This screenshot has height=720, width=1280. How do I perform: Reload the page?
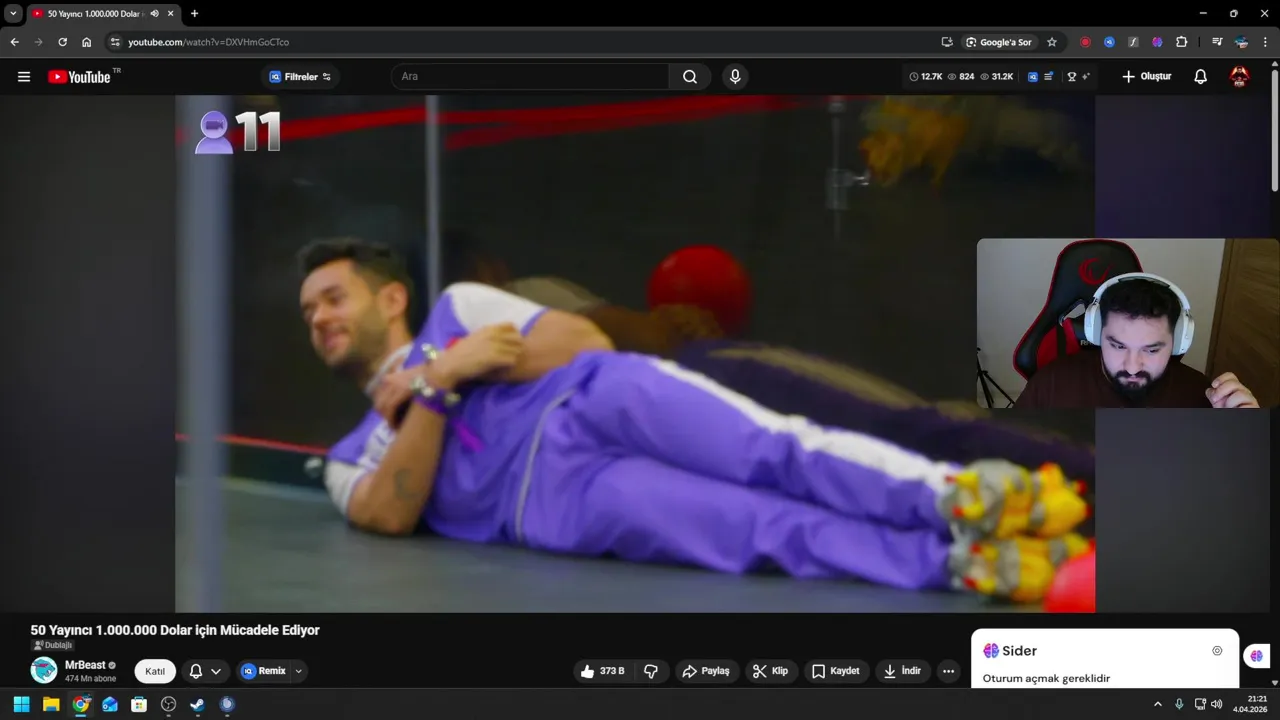point(62,42)
